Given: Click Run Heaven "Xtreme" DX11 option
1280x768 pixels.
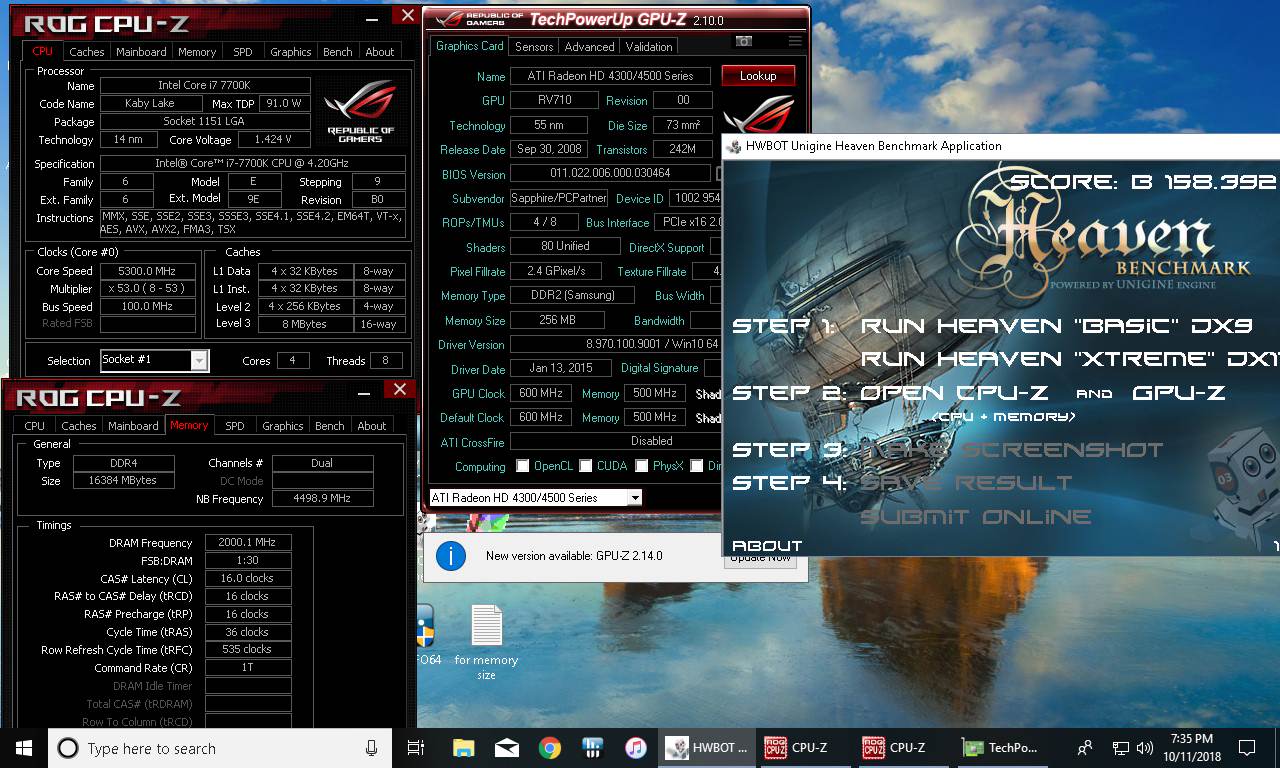Looking at the screenshot, I should (x=1069, y=359).
